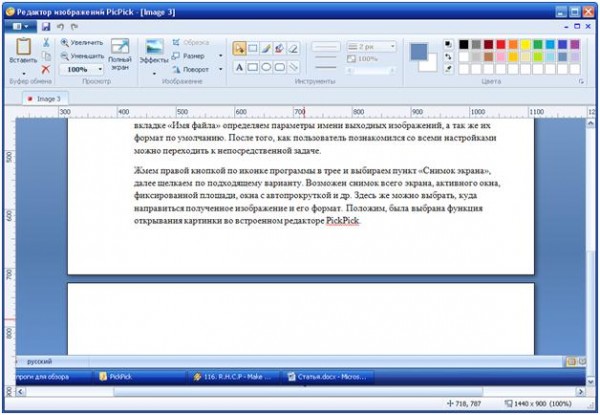Choose the top boxed line style
This screenshot has height=415, width=600.
(x=326, y=47)
